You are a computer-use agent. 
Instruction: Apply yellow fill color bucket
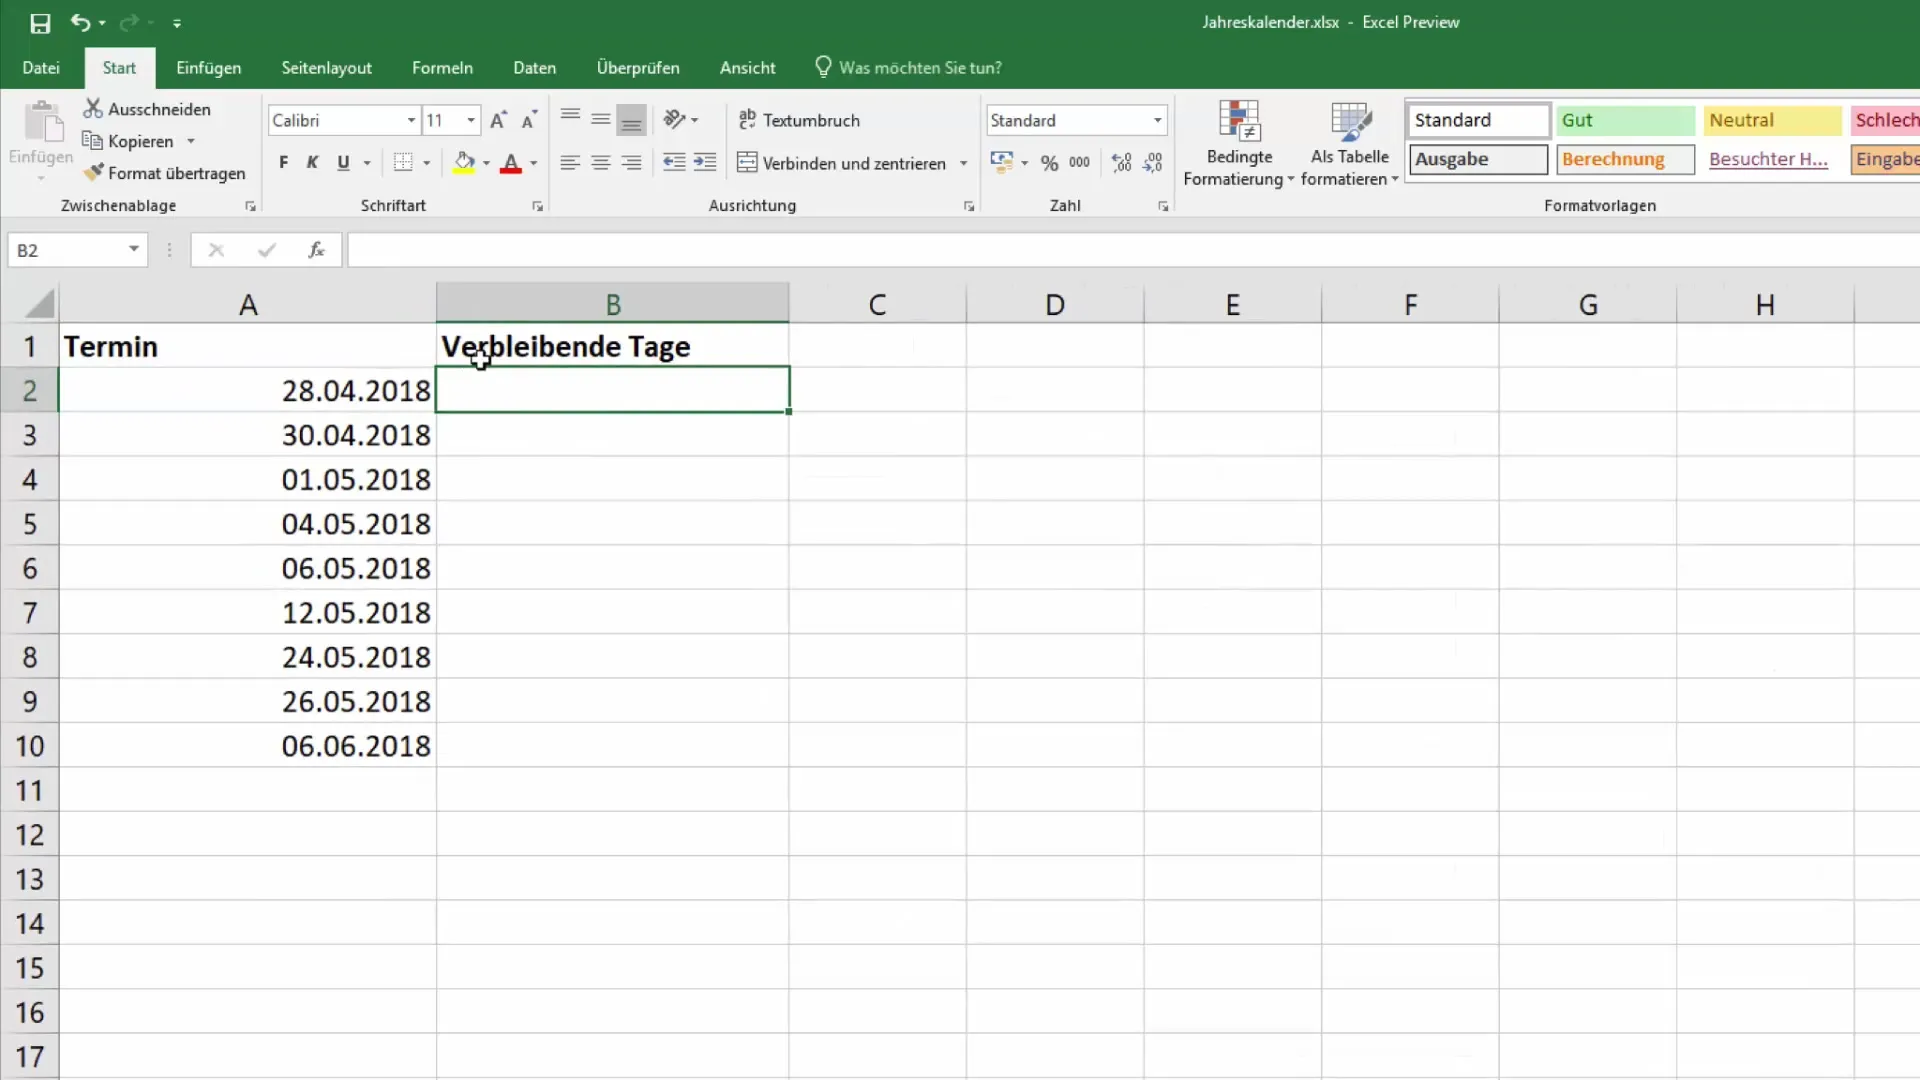click(464, 163)
